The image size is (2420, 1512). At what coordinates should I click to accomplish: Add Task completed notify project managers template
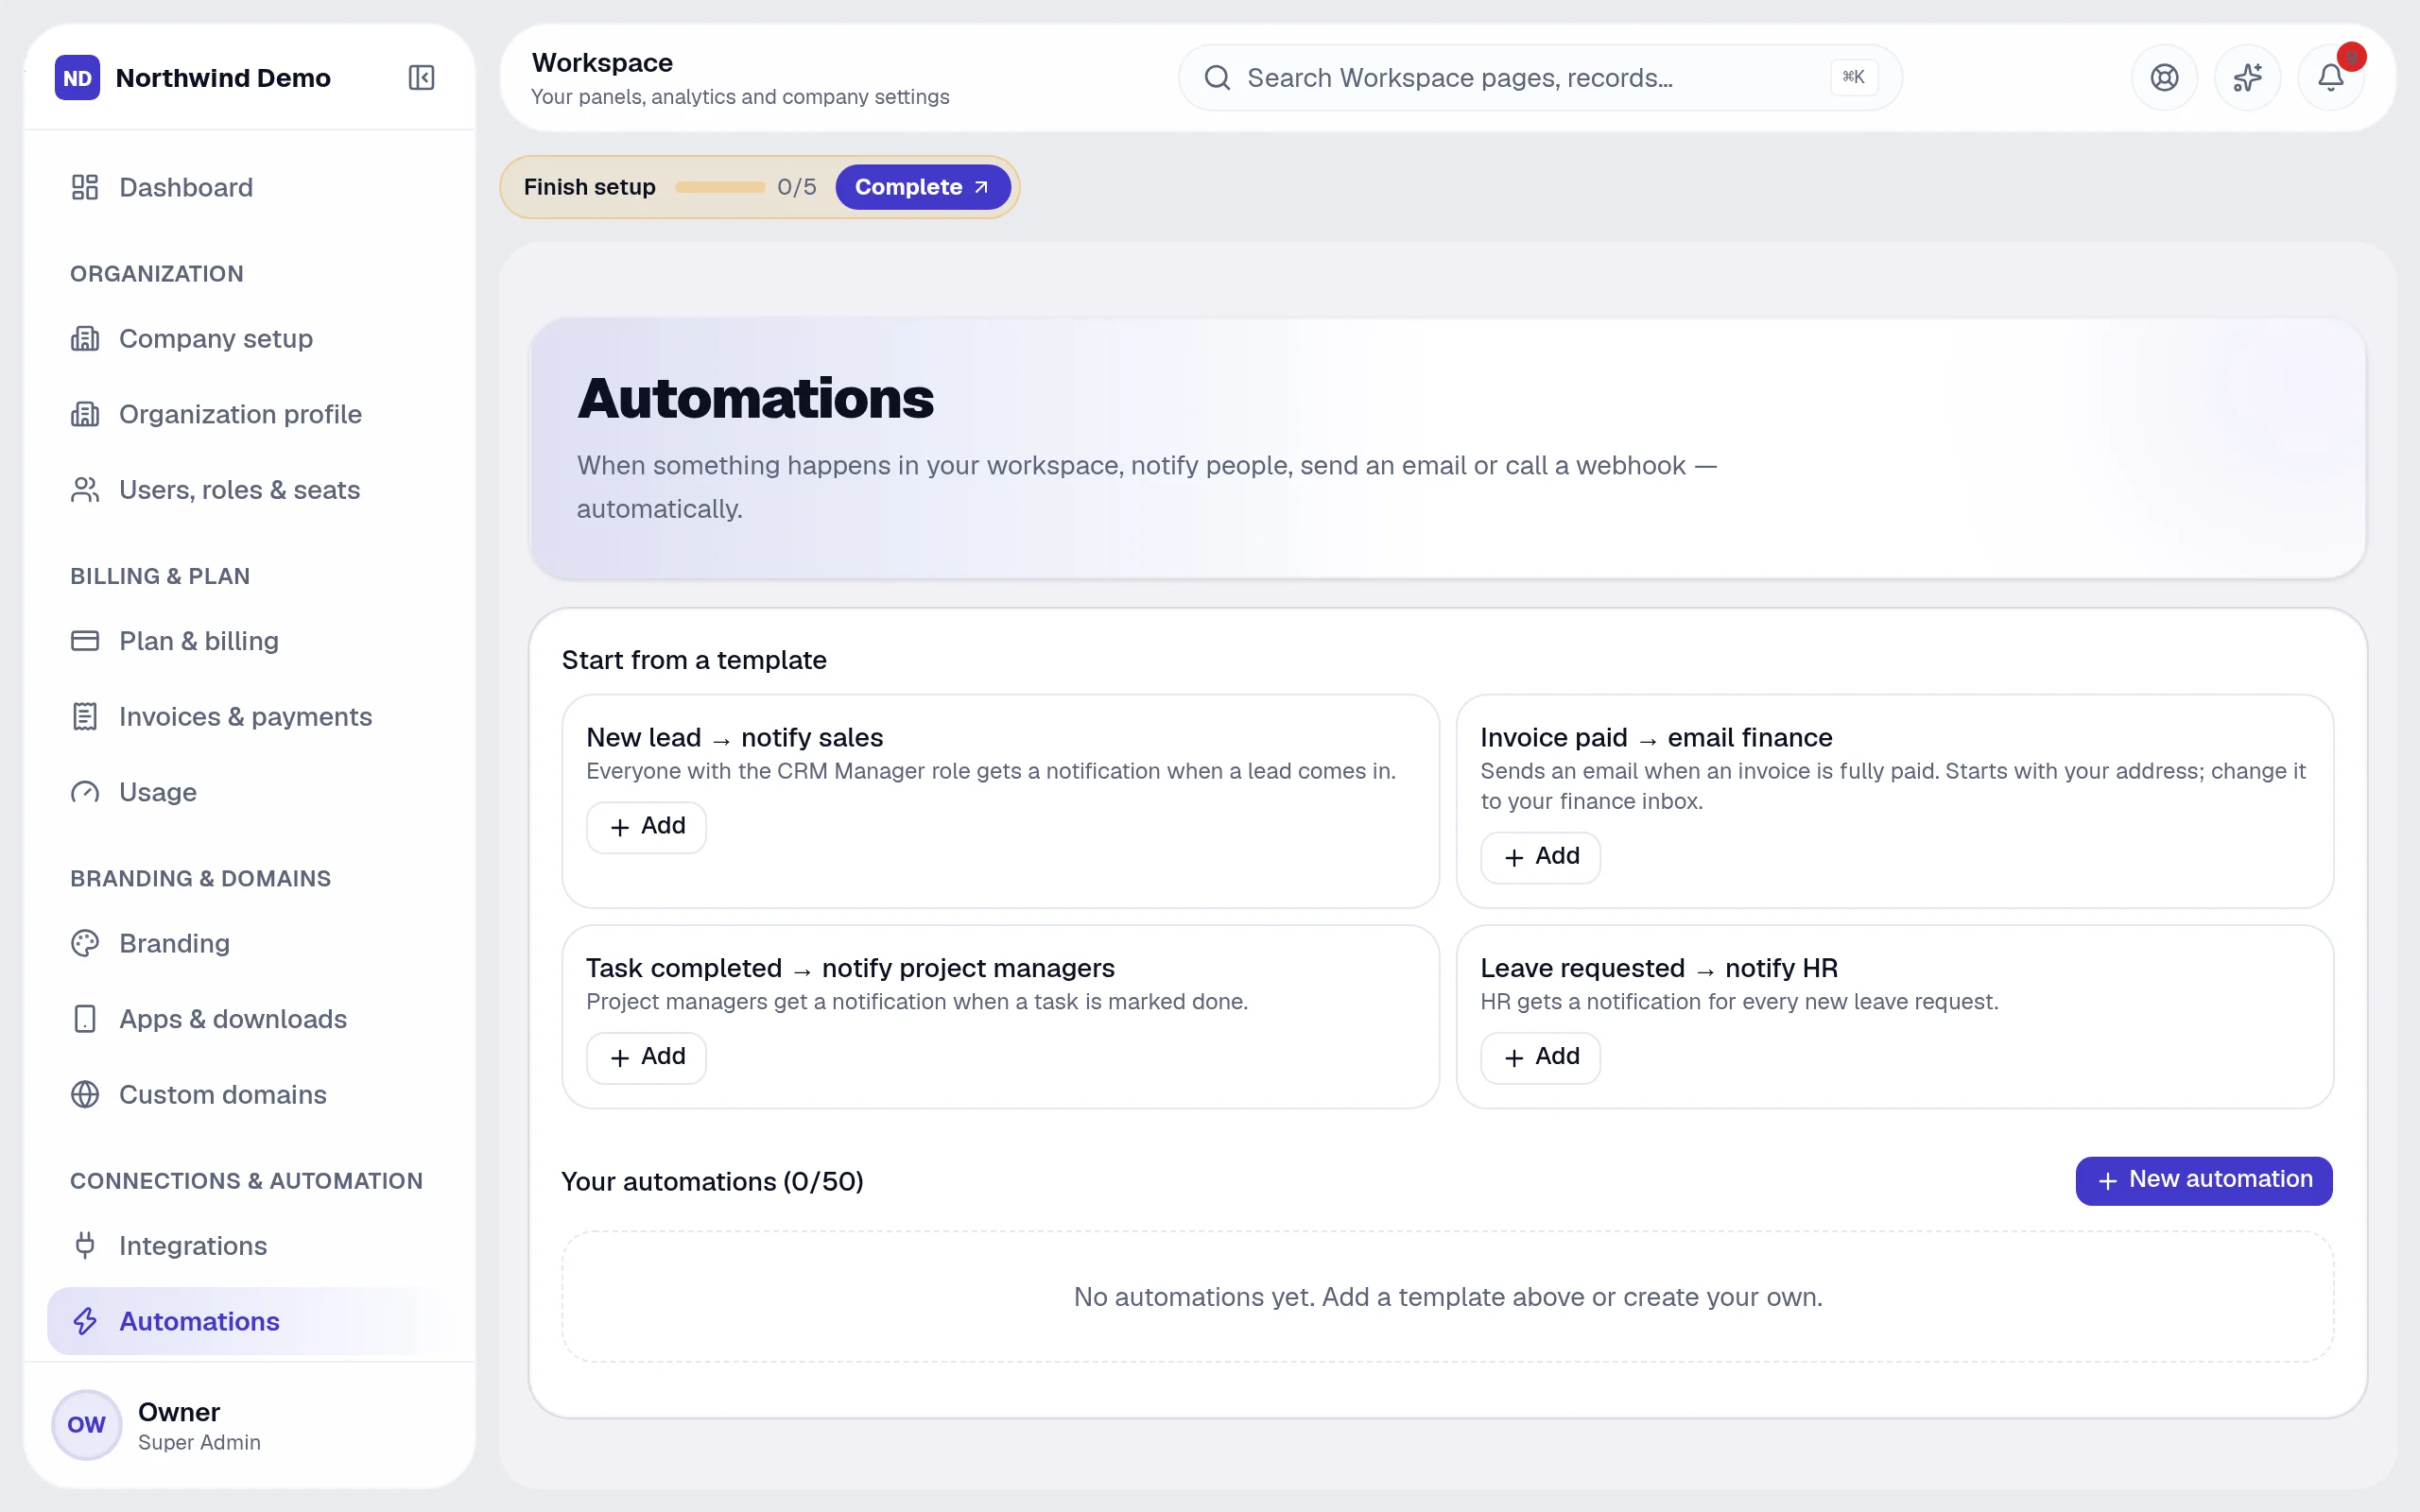pyautogui.click(x=646, y=1057)
